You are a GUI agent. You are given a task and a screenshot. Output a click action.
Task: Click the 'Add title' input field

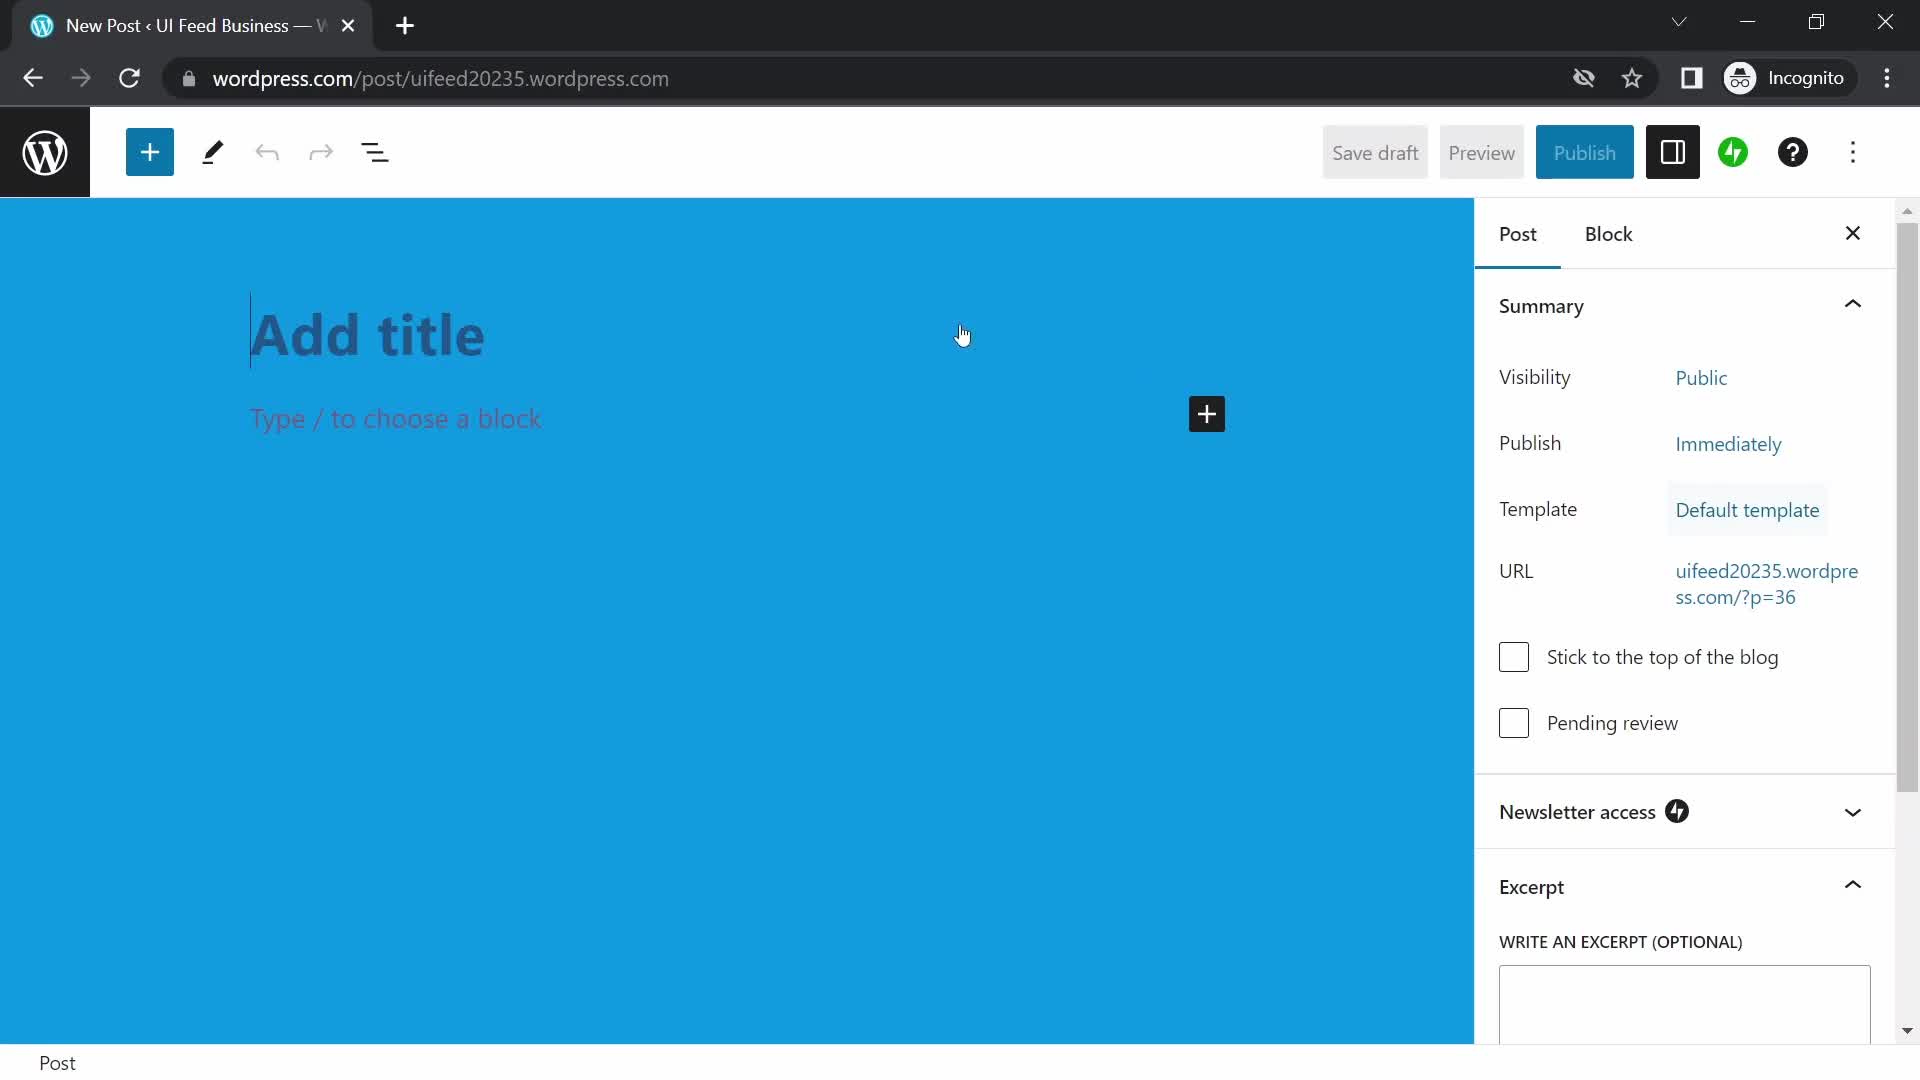367,334
